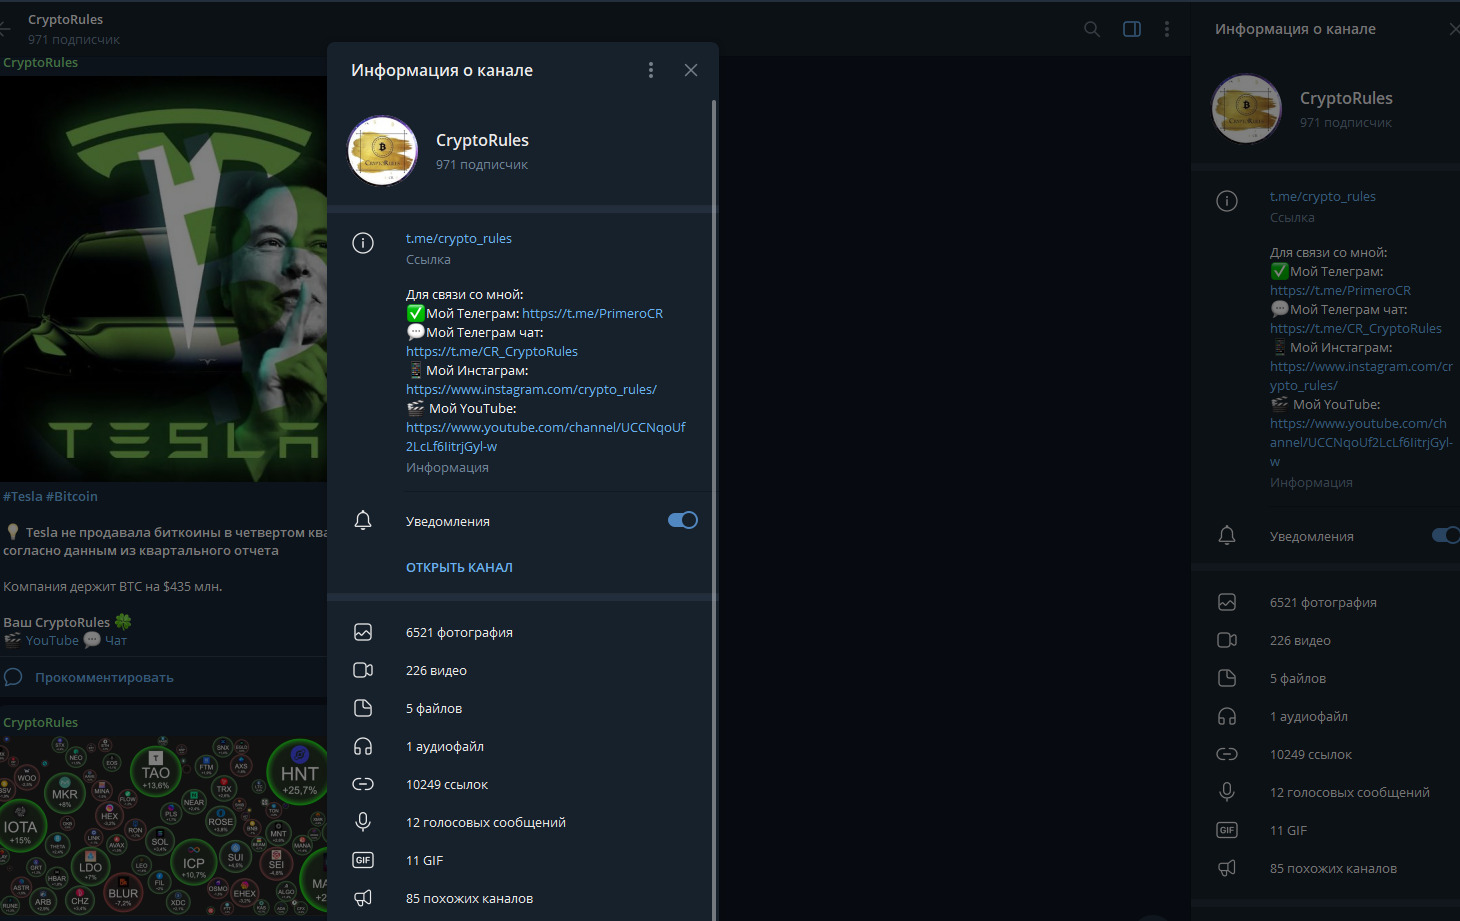
Task: Click Прокомментировать under the Tesla post
Action: pos(104,677)
